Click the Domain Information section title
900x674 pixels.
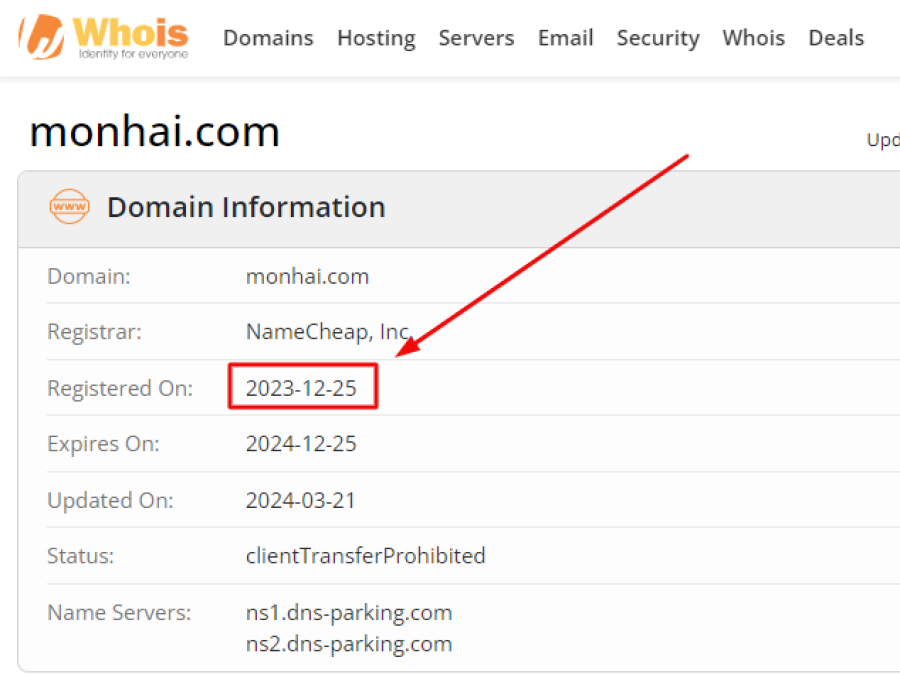click(x=246, y=207)
